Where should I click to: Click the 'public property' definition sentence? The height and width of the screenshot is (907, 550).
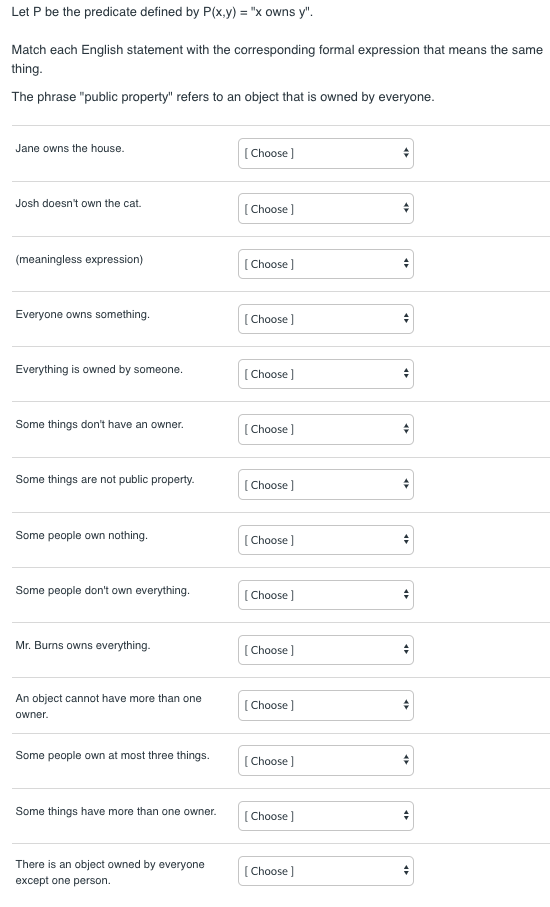click(x=223, y=97)
